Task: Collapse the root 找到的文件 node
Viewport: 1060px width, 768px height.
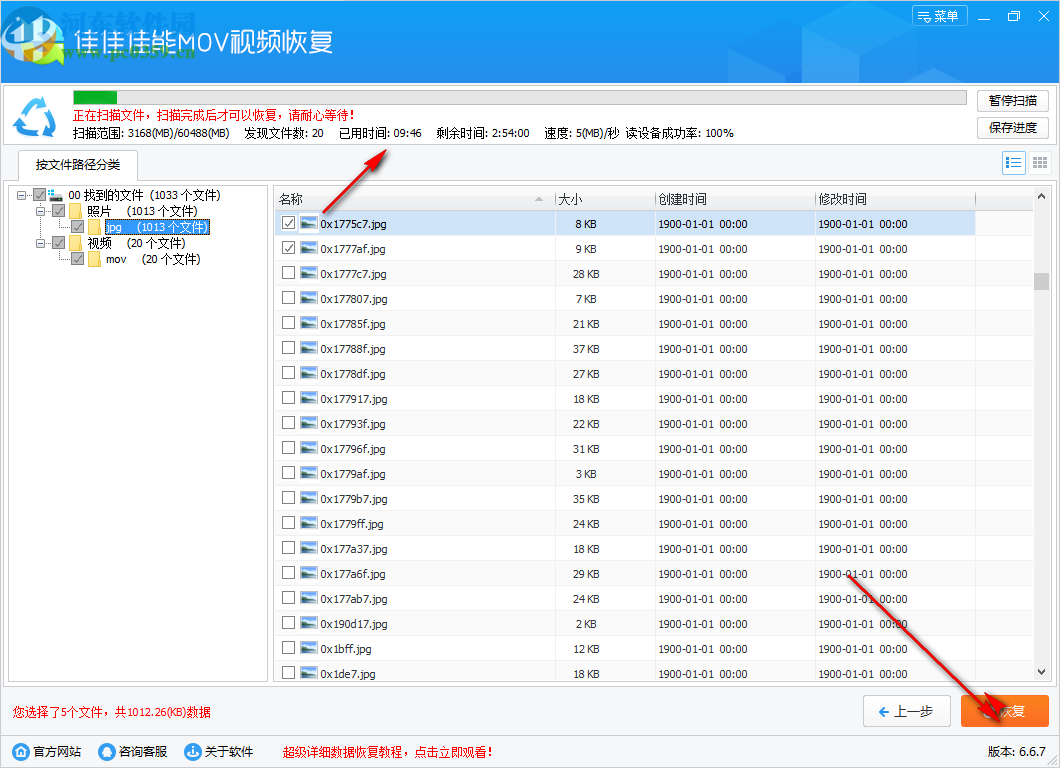Action: 22,195
